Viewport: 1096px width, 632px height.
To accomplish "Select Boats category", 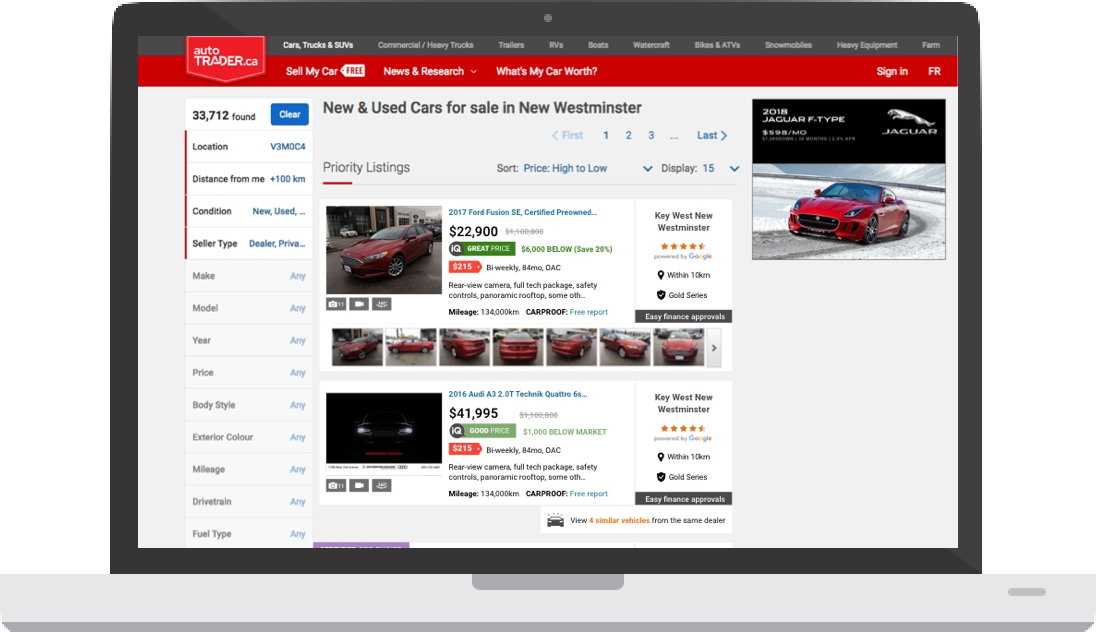I will 598,45.
